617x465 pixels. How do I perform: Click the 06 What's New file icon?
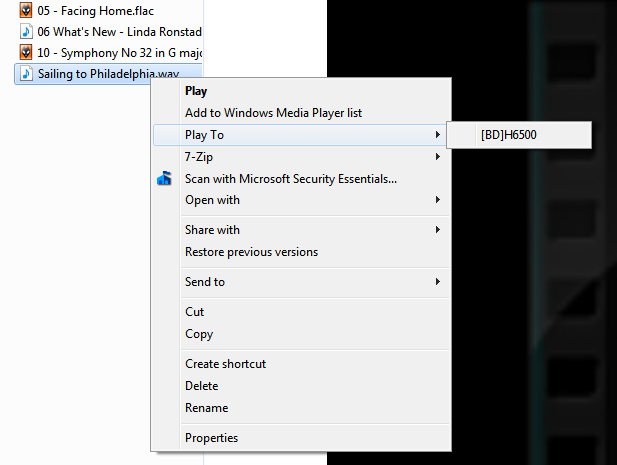[26, 31]
